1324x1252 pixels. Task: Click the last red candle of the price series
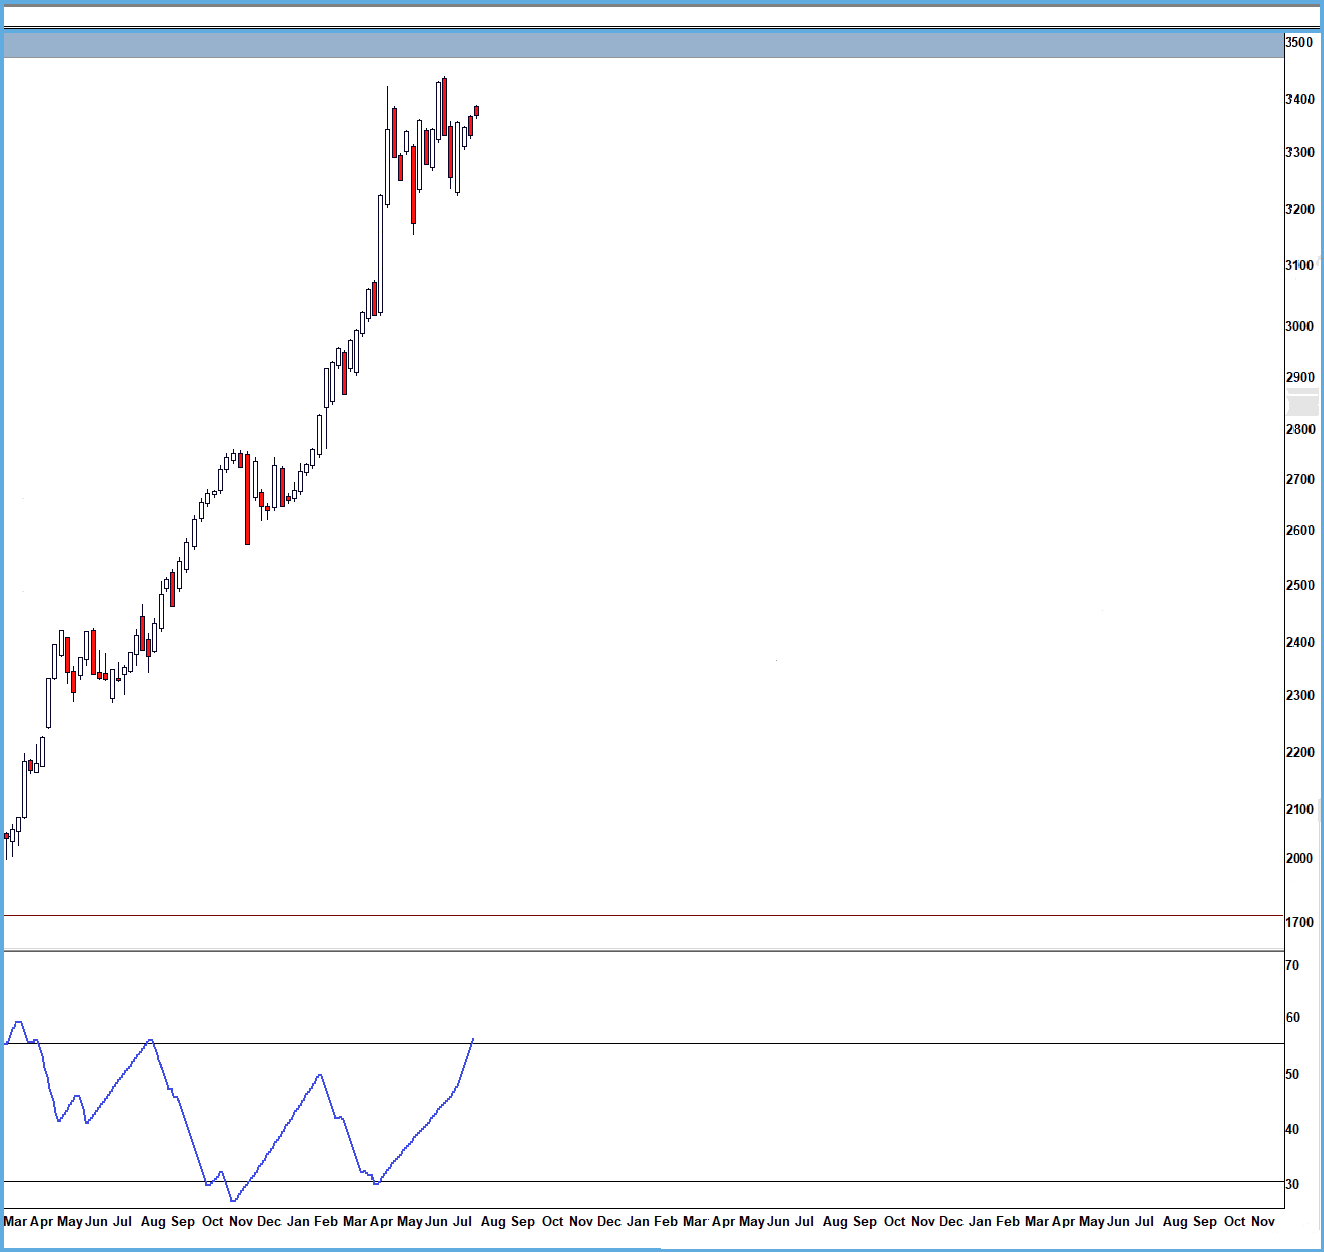pos(477,111)
